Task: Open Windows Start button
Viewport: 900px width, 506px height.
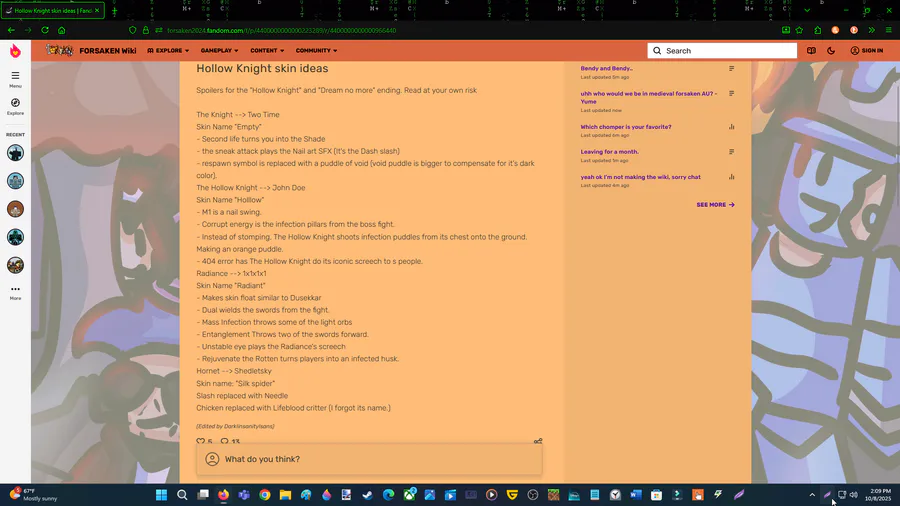Action: [161, 495]
